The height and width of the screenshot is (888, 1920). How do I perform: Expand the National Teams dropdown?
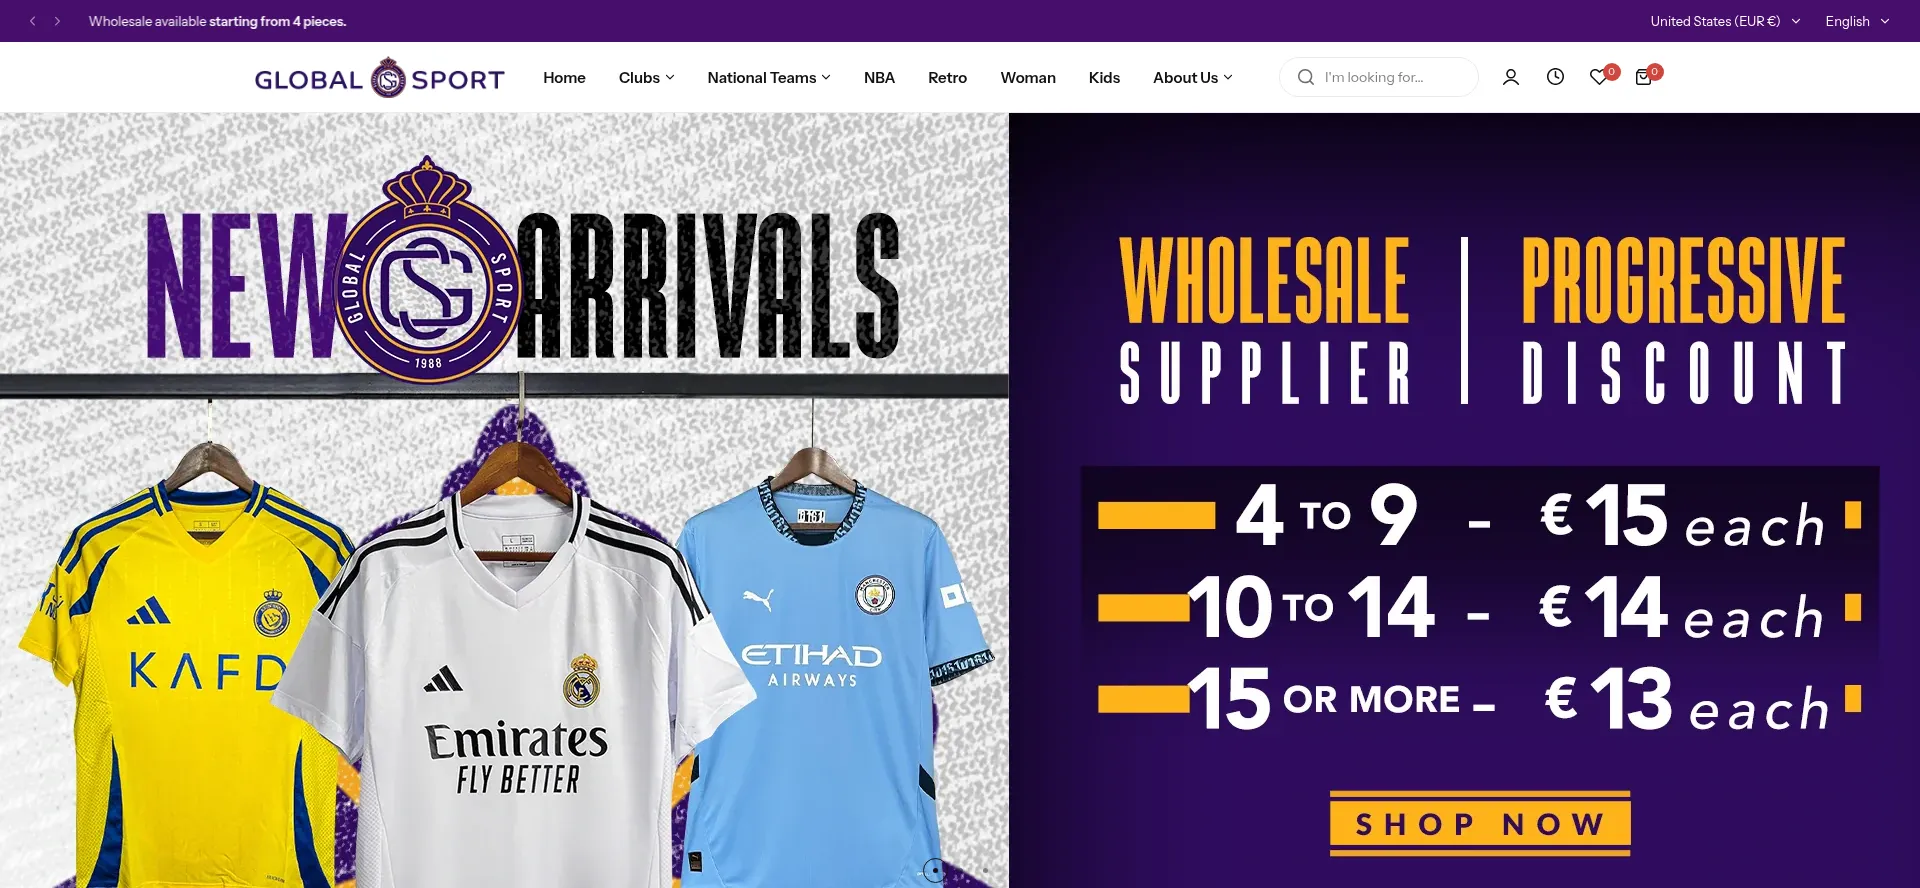[x=768, y=77]
